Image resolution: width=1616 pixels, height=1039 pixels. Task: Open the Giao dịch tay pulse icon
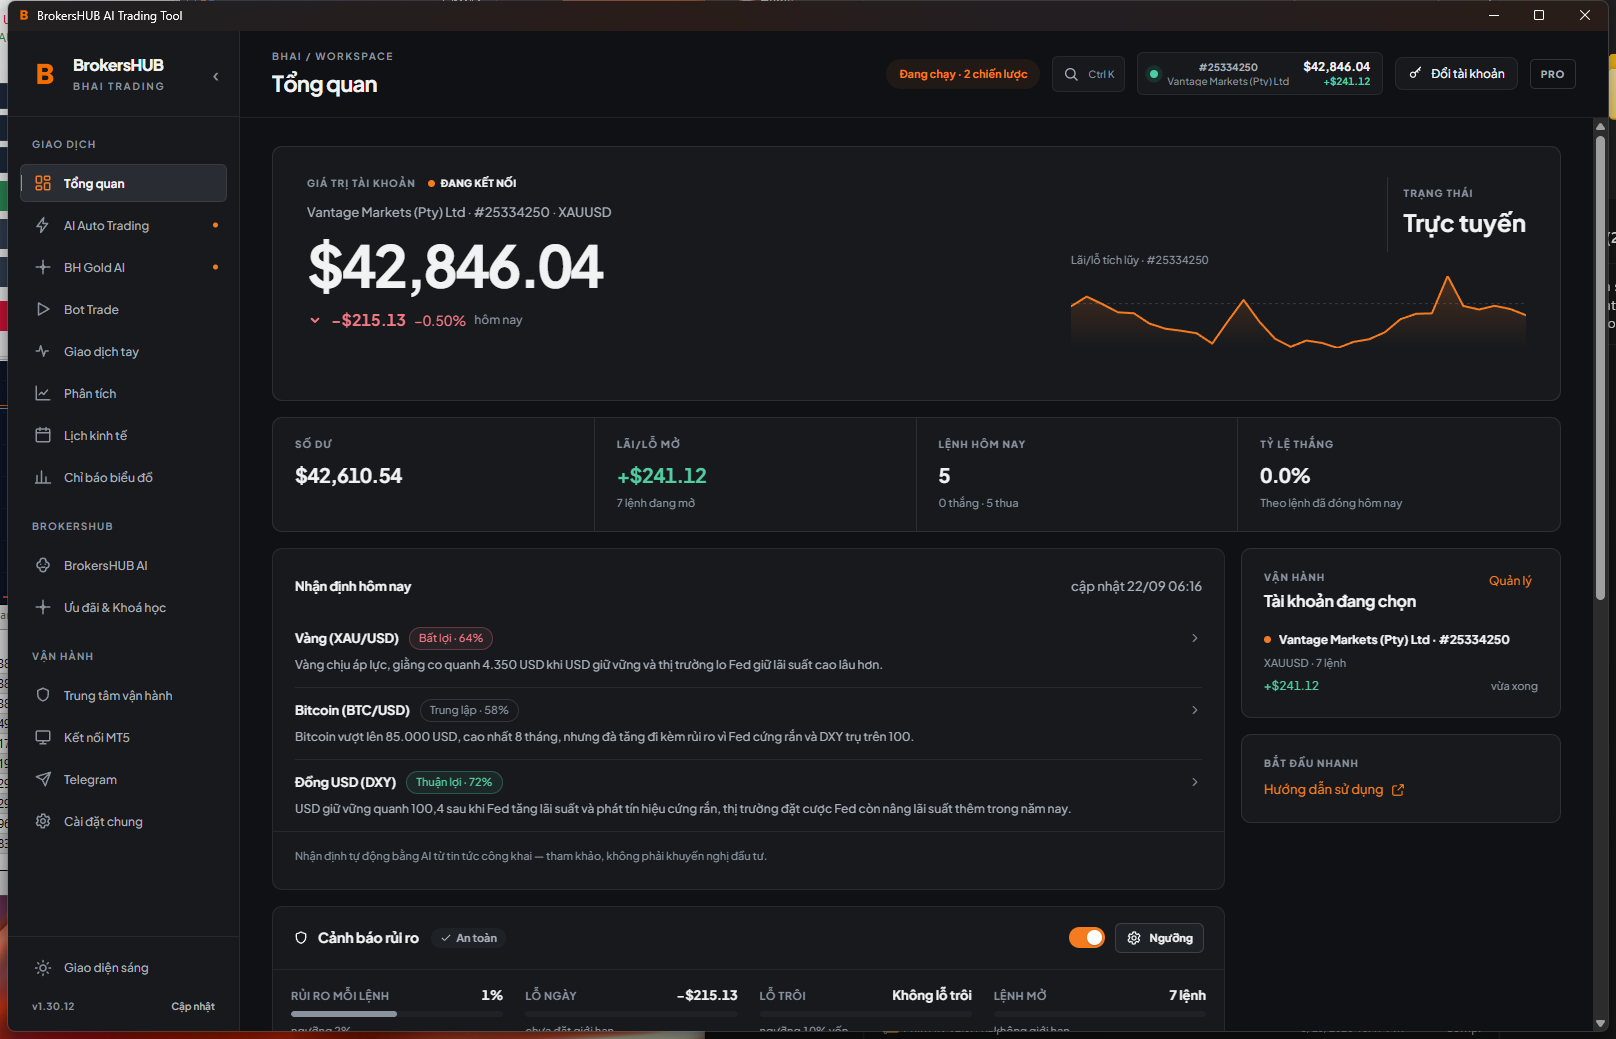(43, 351)
